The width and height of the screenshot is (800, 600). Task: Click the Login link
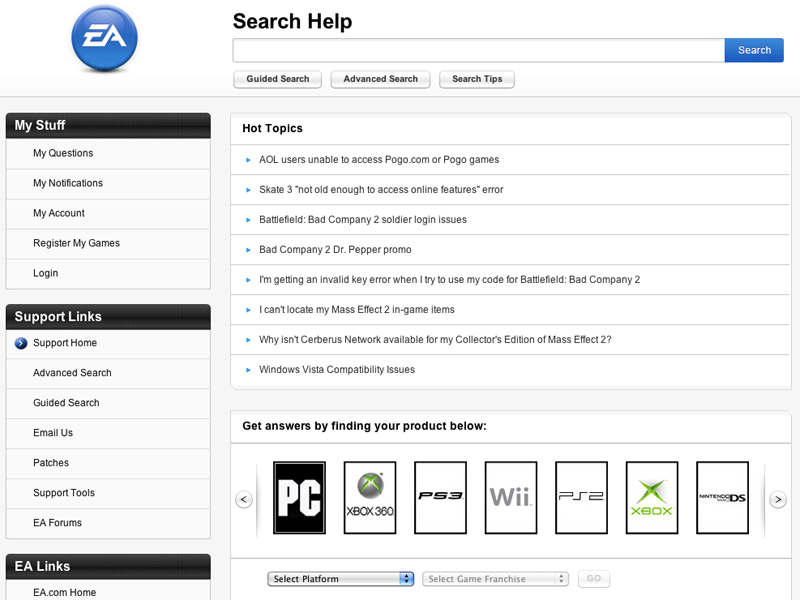pyautogui.click(x=45, y=273)
